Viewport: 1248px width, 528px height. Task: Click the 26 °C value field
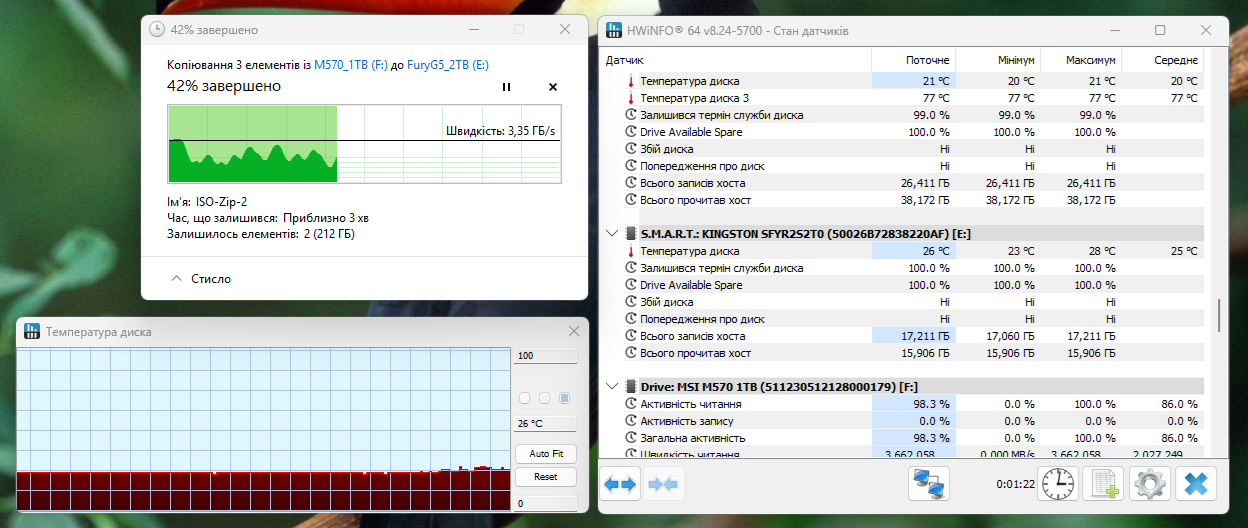point(544,423)
